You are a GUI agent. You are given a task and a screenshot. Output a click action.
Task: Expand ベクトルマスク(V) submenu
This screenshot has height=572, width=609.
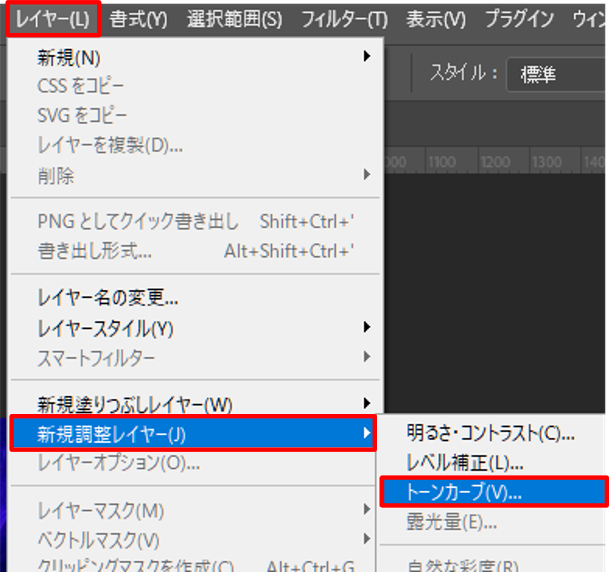pos(193,540)
